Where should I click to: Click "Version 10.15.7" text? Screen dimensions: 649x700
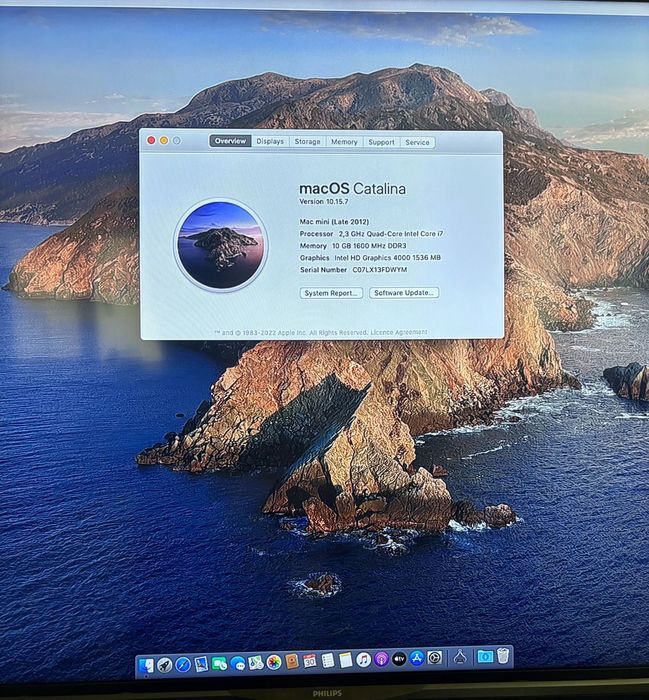pyautogui.click(x=324, y=201)
